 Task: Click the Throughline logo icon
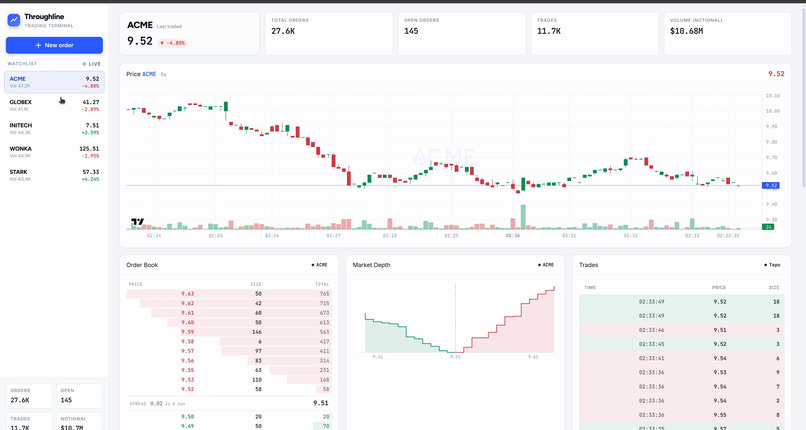click(14, 20)
